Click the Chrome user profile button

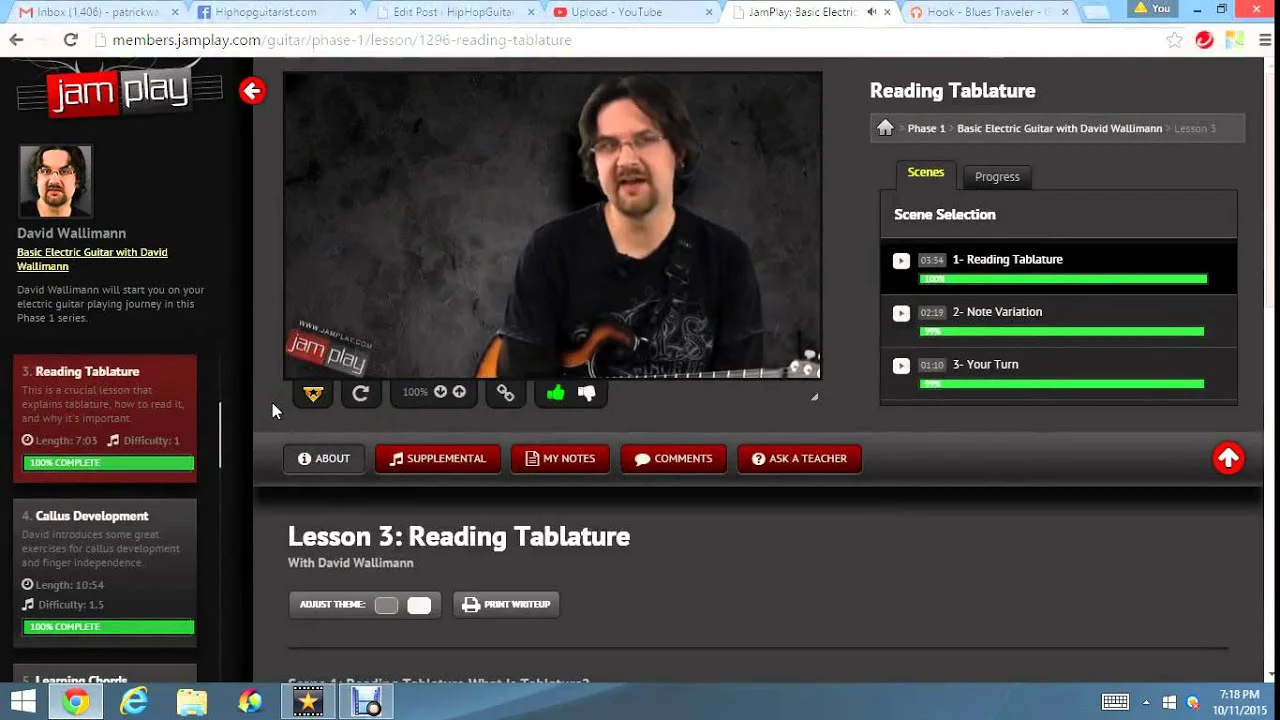click(x=1152, y=9)
